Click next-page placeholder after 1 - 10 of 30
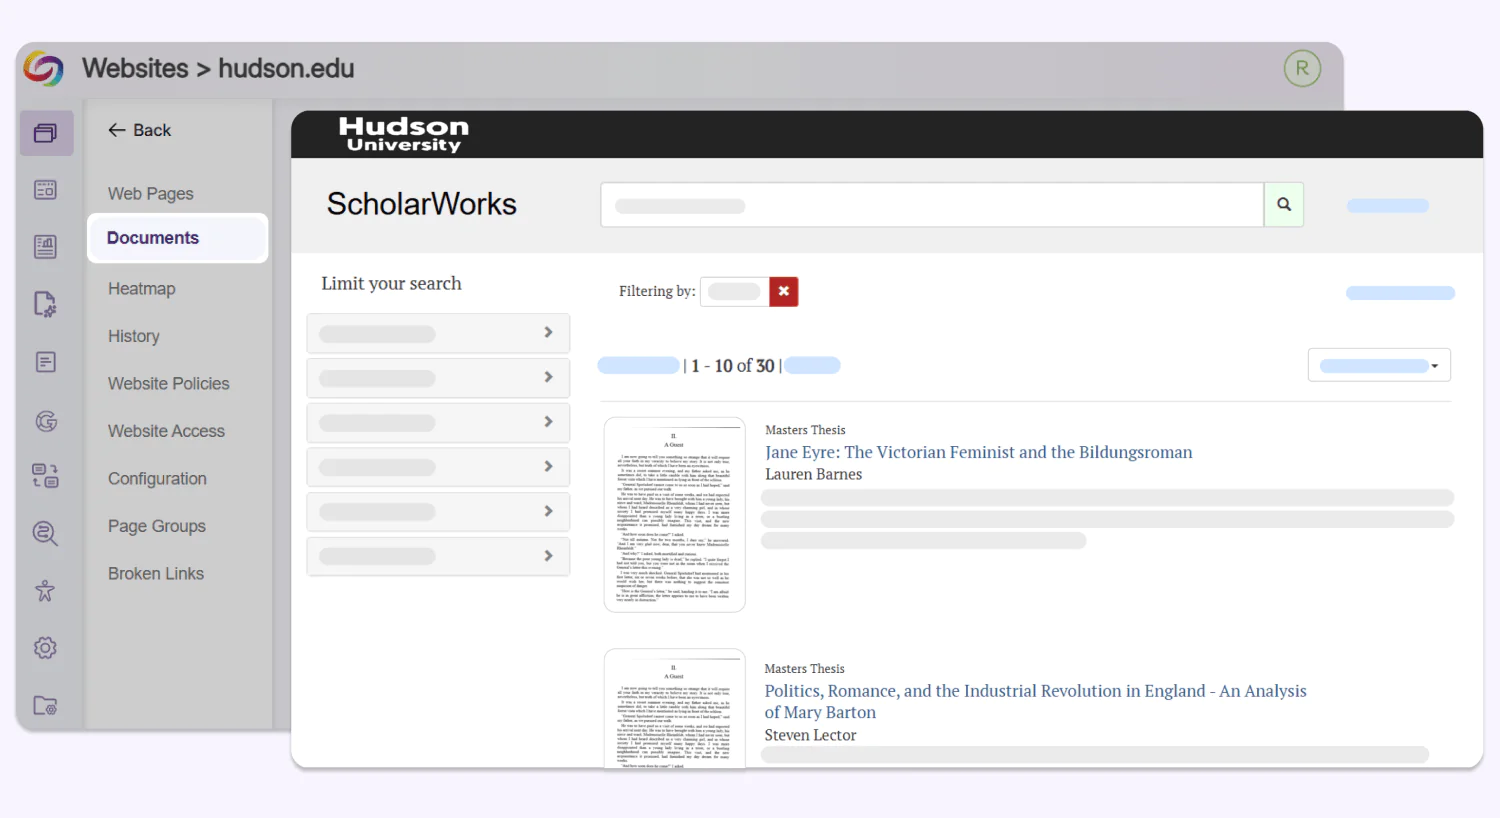This screenshot has width=1500, height=818. pyautogui.click(x=812, y=365)
